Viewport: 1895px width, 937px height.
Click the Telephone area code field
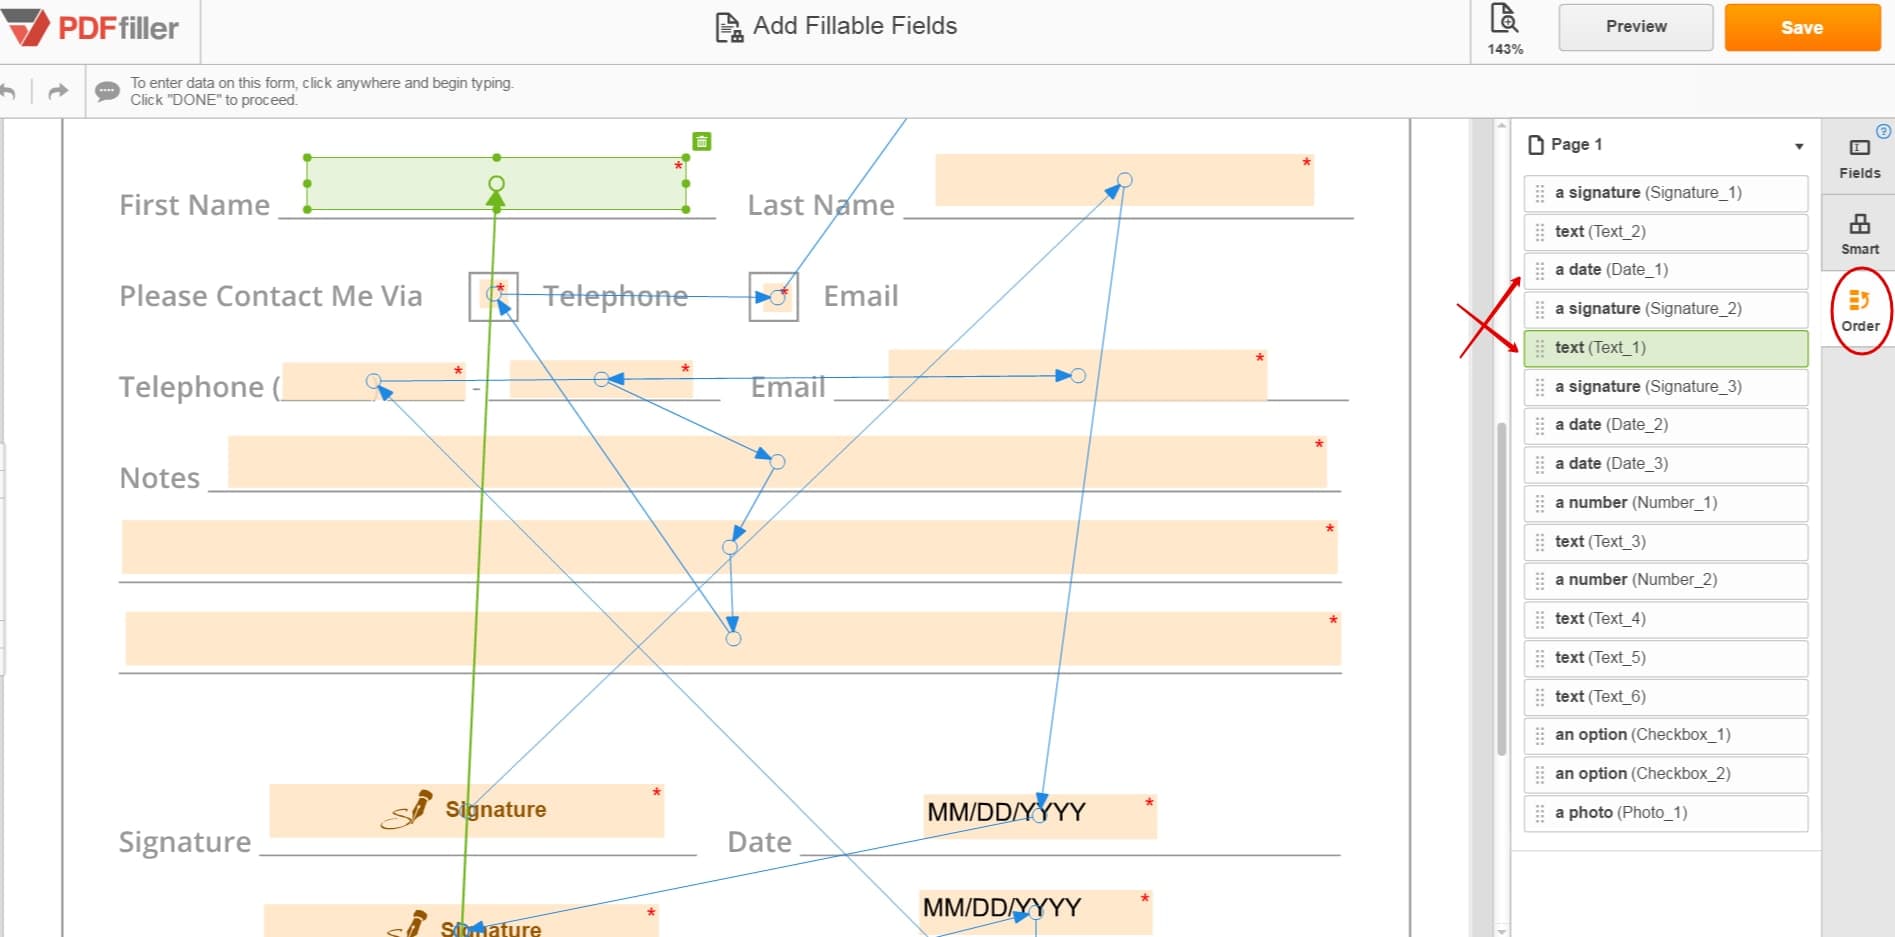374,381
